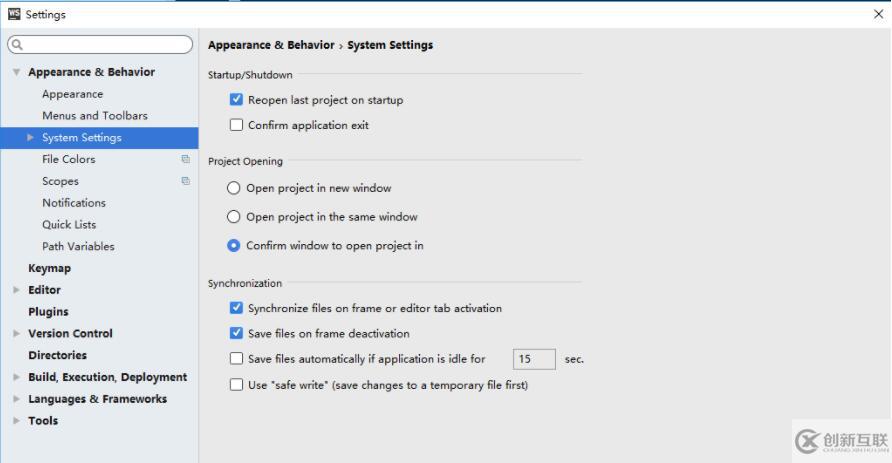Enable Use "safe write" option
Viewport: 892px width, 463px height.
pyautogui.click(x=236, y=385)
